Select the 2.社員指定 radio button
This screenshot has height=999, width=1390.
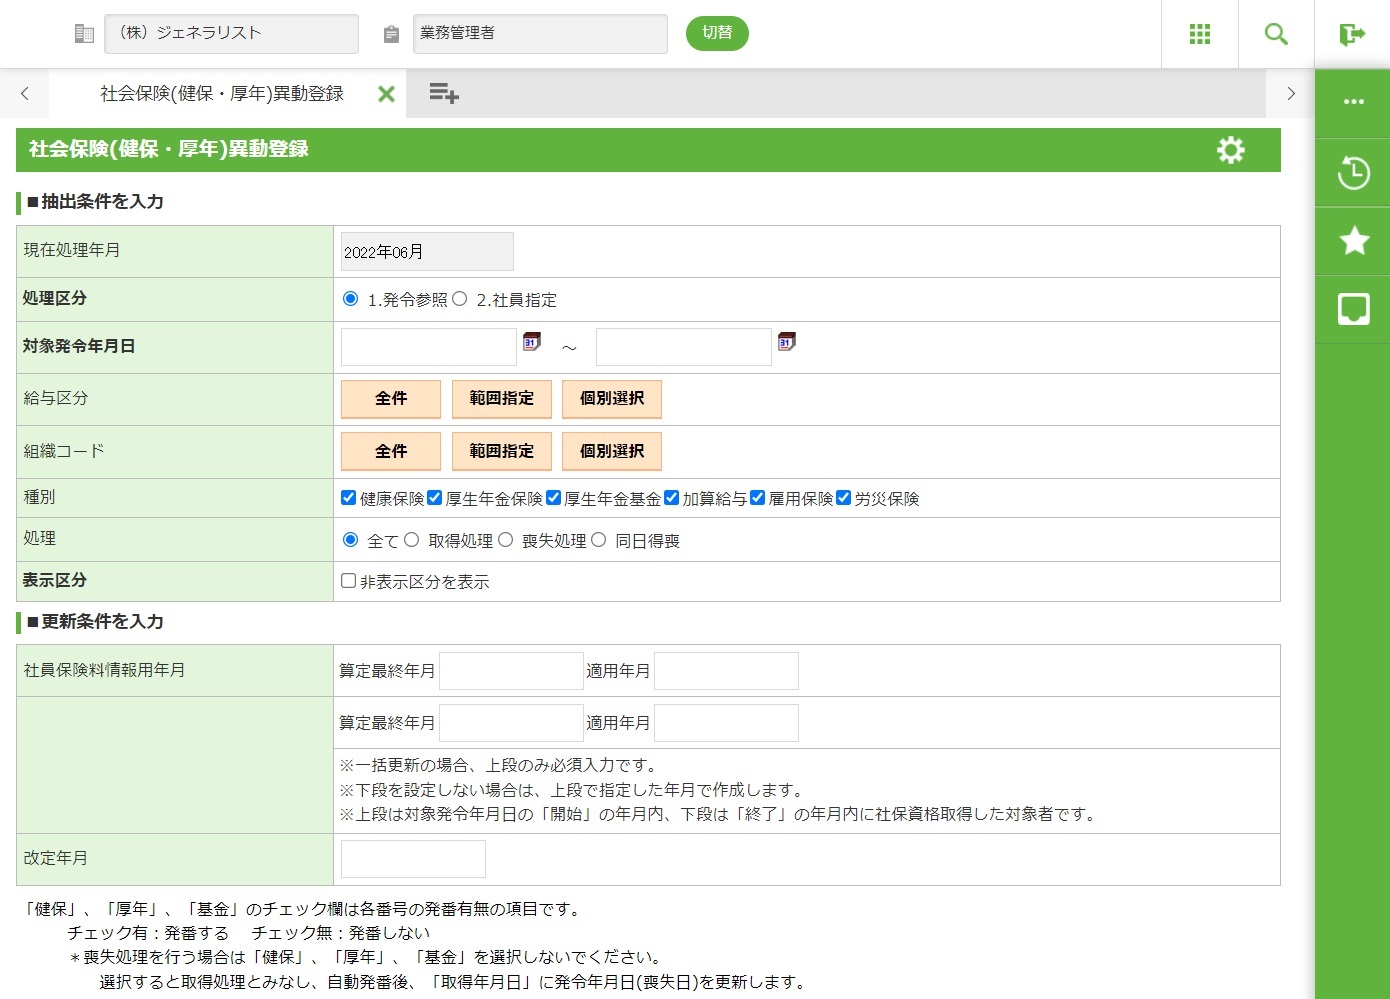[460, 299]
